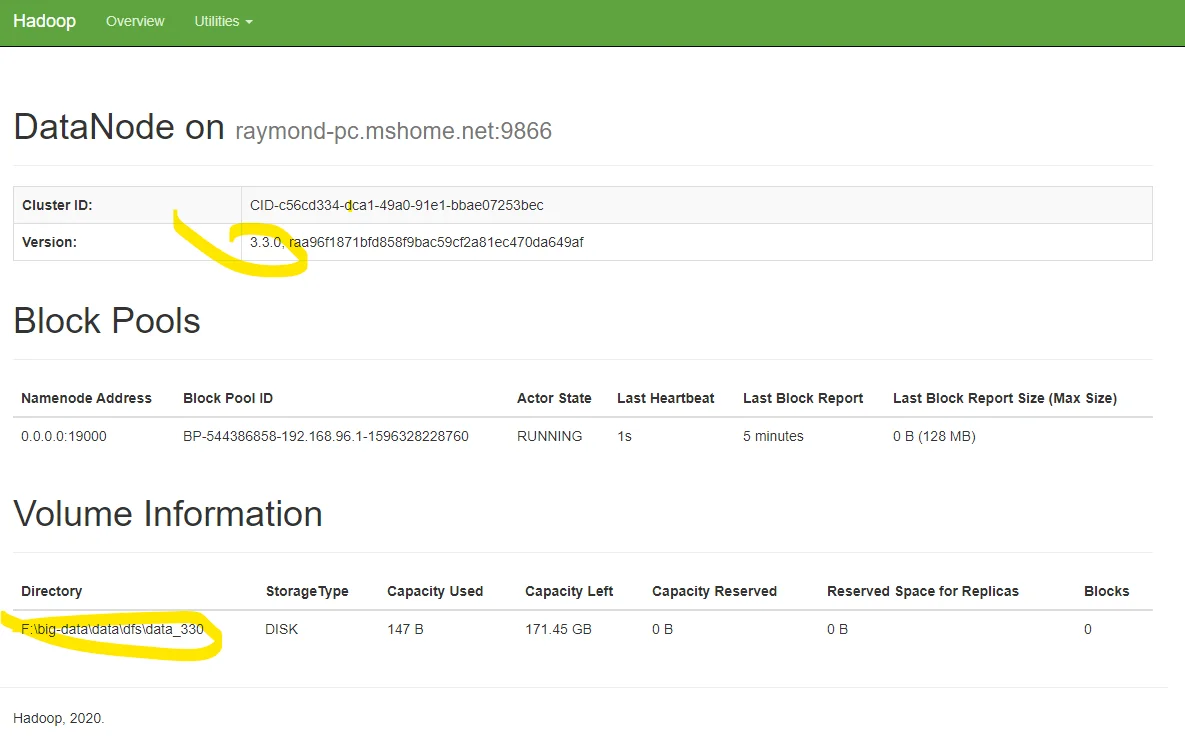
Task: Click the Last Heartbeat column header
Action: (x=665, y=398)
